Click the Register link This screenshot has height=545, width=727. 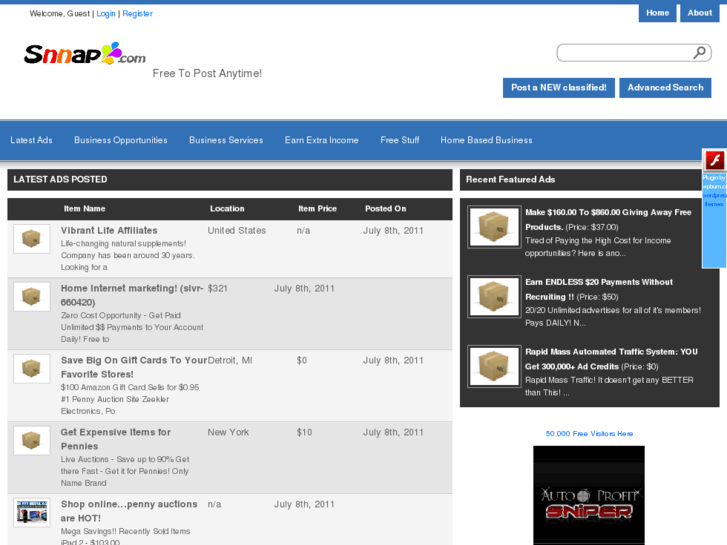(x=137, y=14)
